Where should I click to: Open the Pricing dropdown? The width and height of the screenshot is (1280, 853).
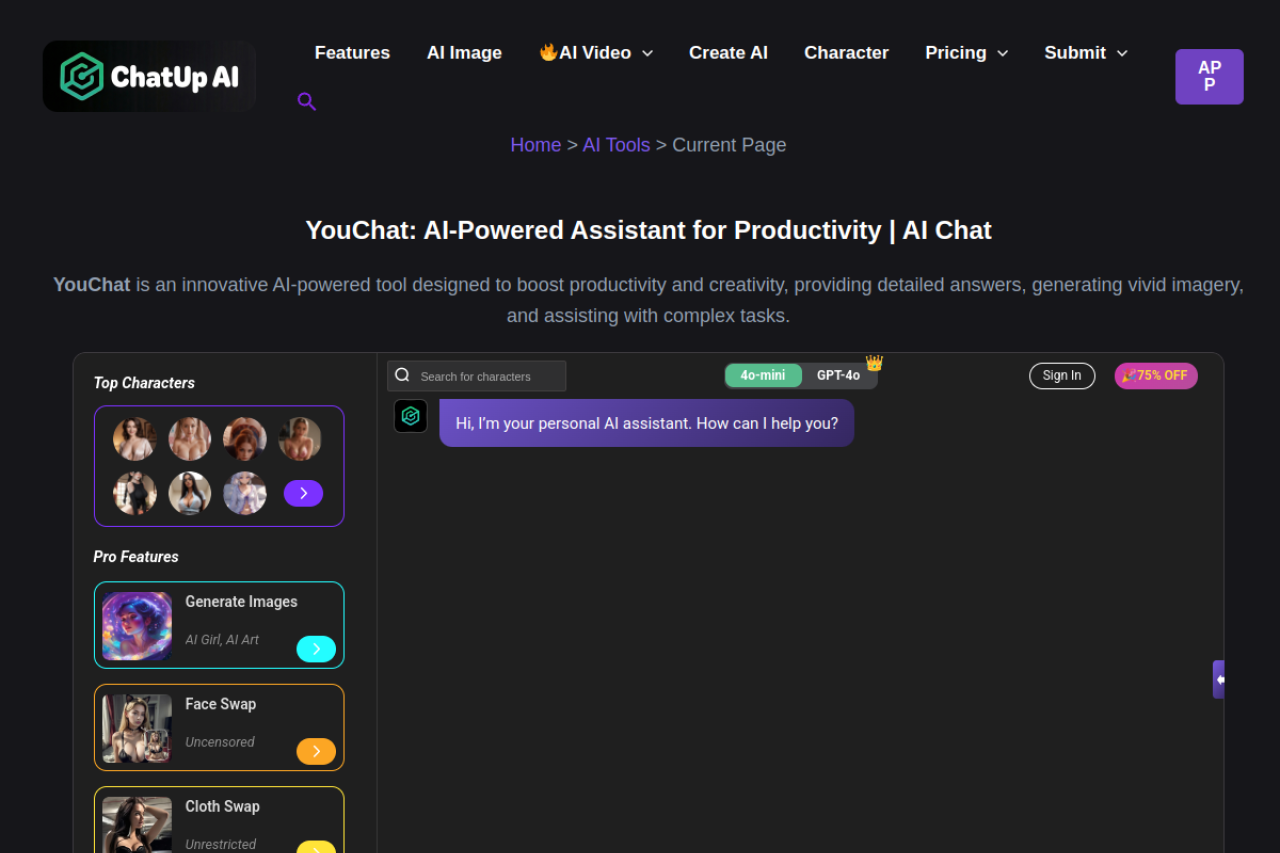966,52
